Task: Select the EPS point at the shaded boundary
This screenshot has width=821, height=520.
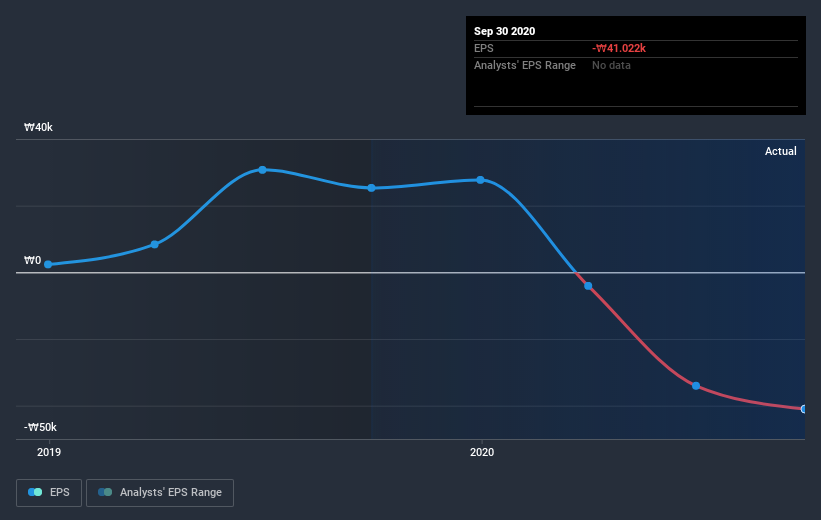Action: (371, 188)
